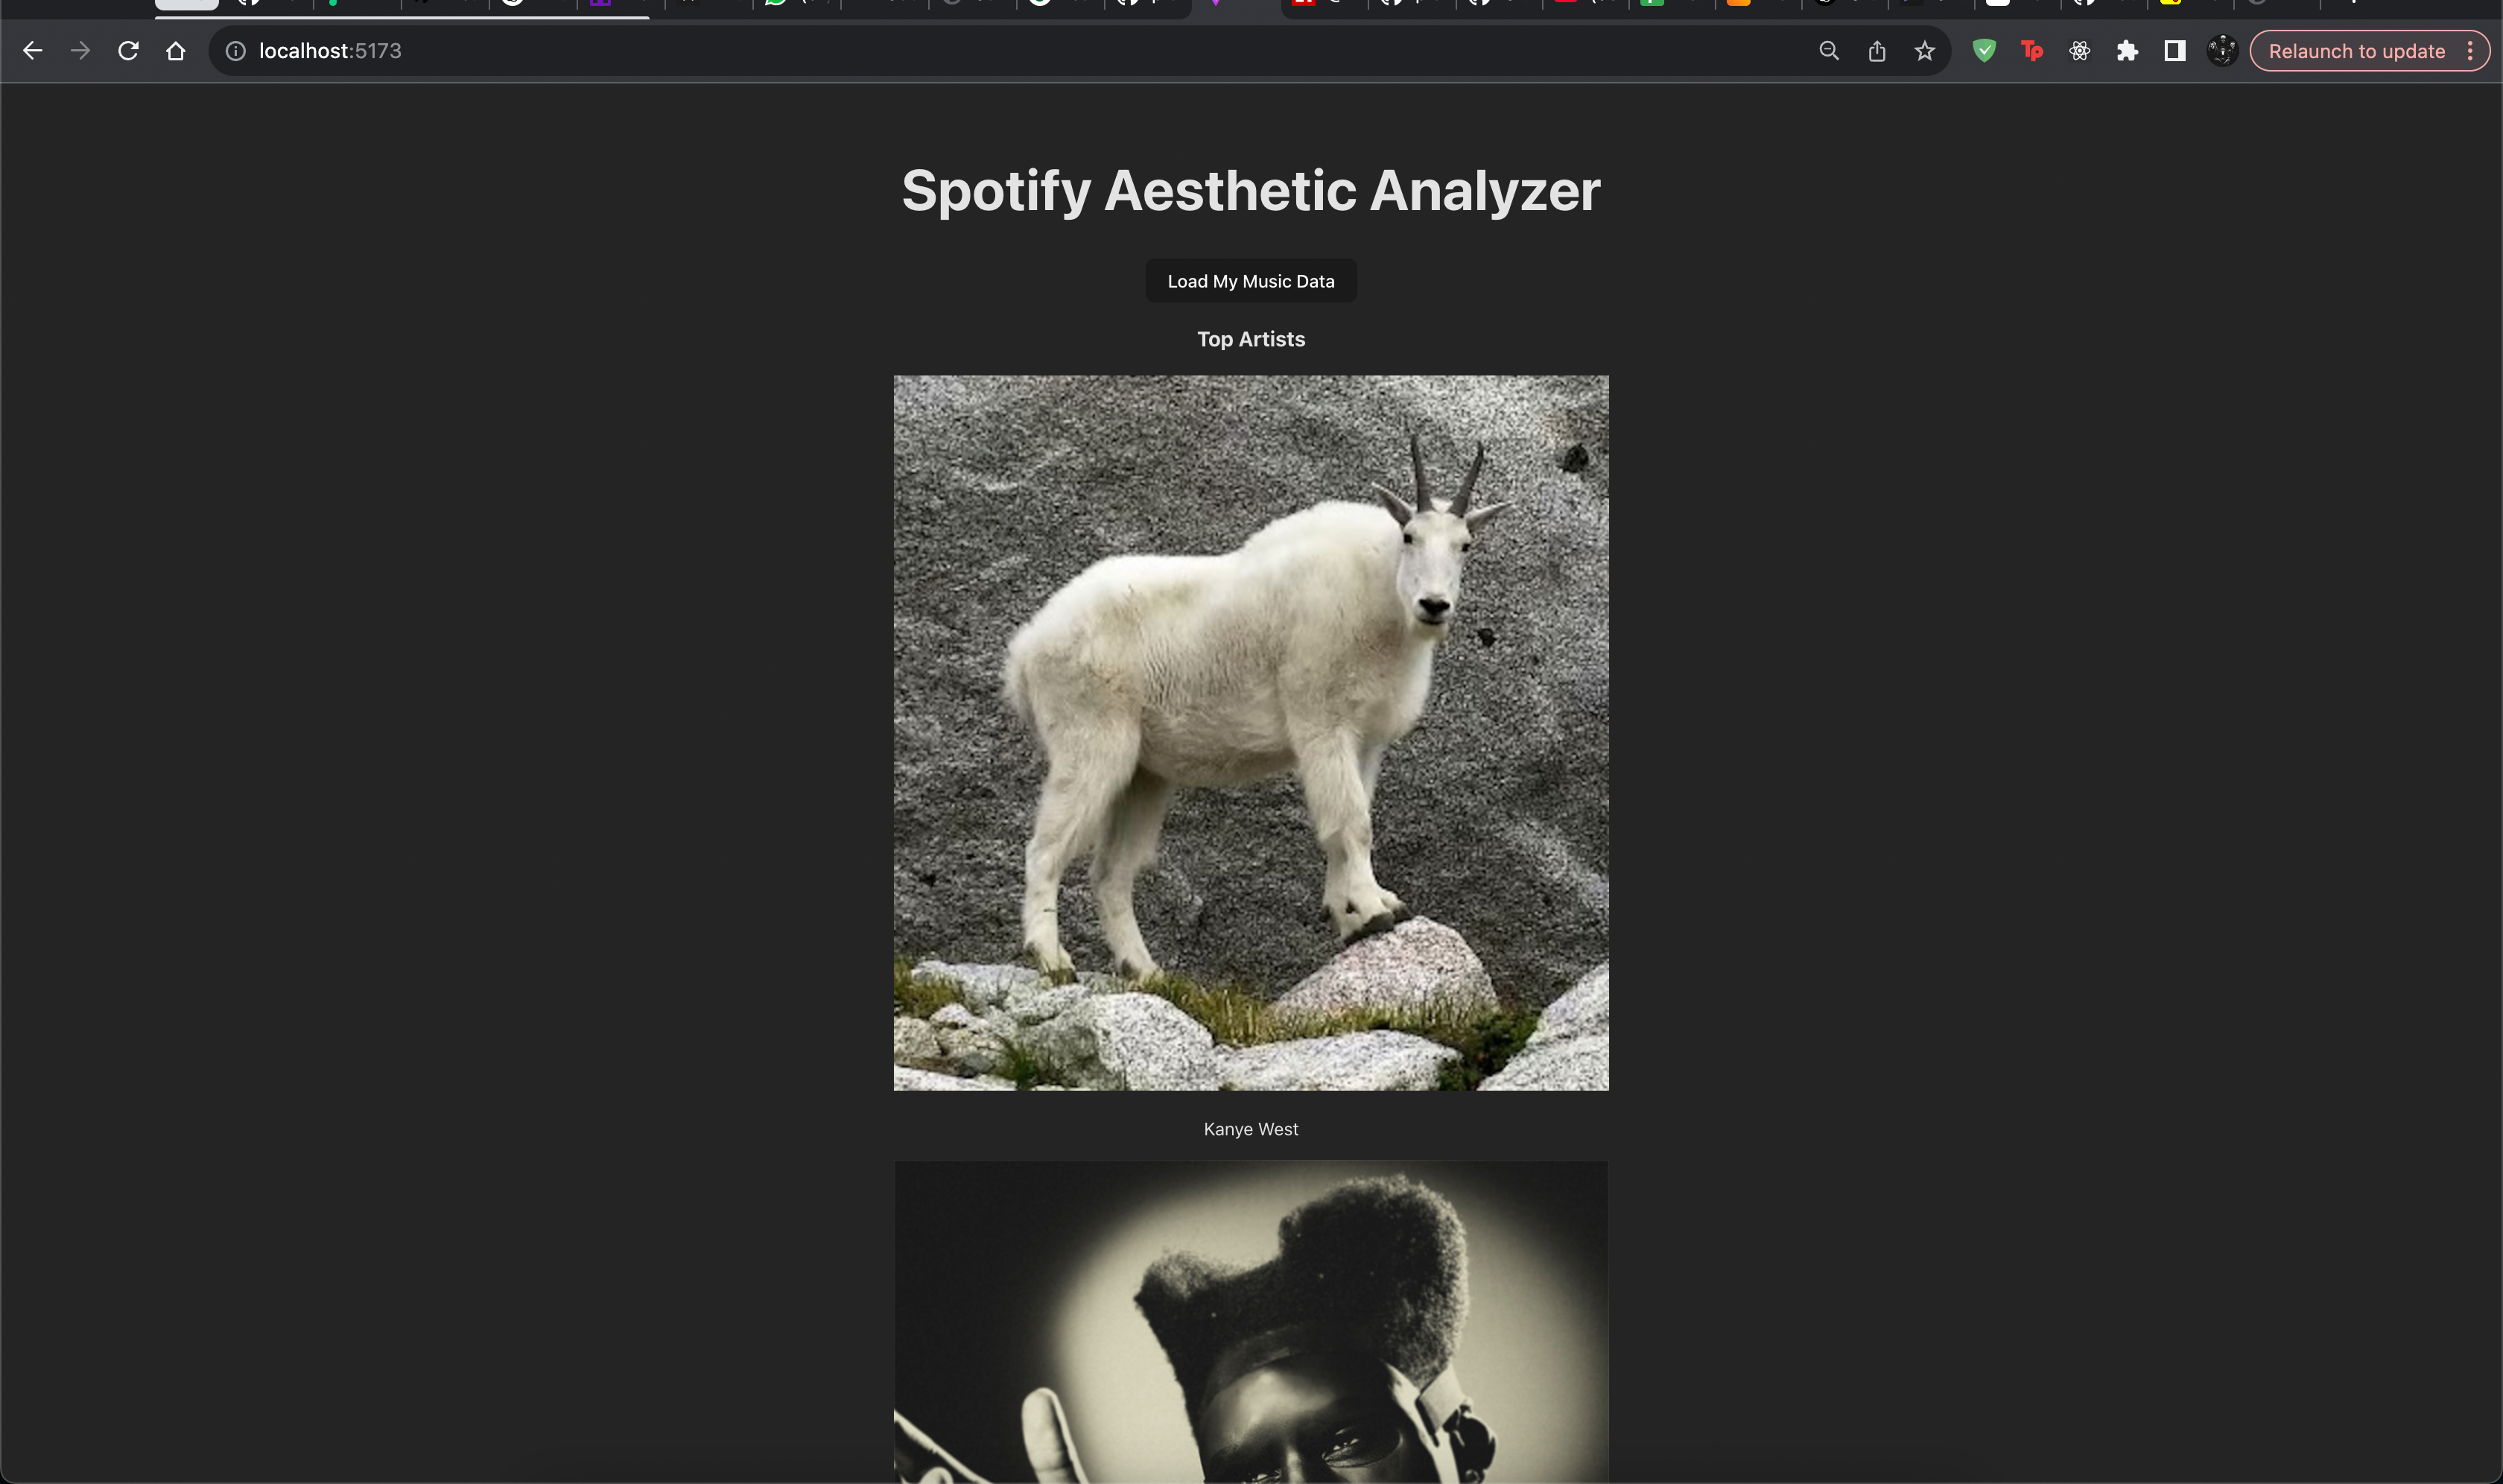Image resolution: width=2503 pixels, height=1484 pixels.
Task: Toggle the browser side panel
Action: pos(2174,51)
